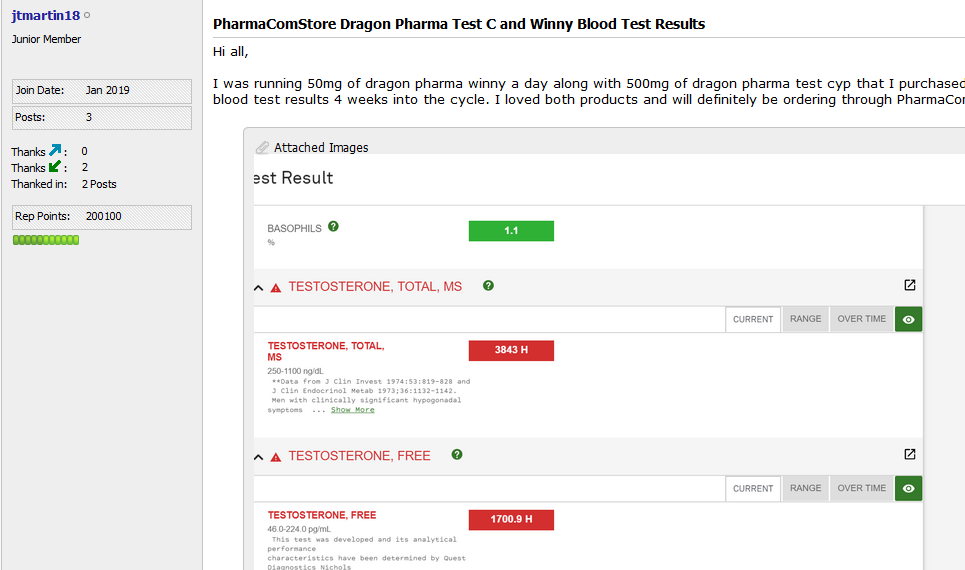
Task: Click the help icon next to BASOPHILS
Action: [333, 227]
